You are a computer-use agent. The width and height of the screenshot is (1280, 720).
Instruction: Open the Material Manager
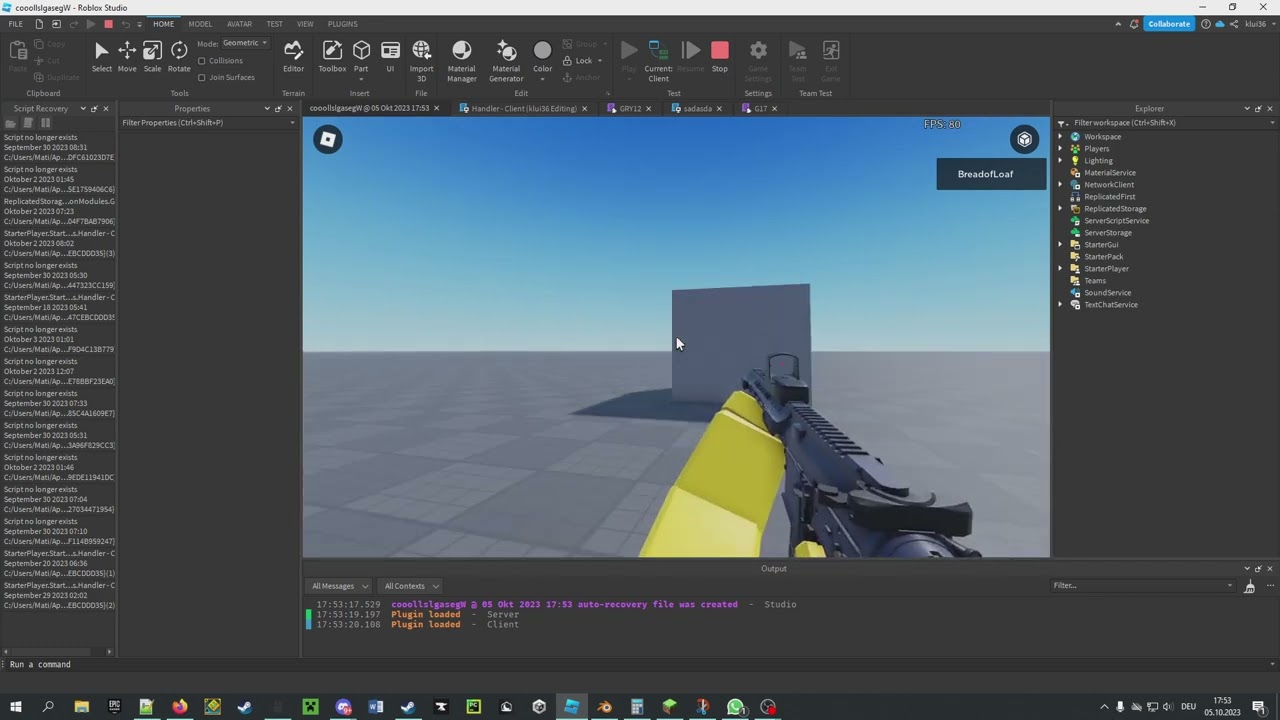tap(461, 61)
